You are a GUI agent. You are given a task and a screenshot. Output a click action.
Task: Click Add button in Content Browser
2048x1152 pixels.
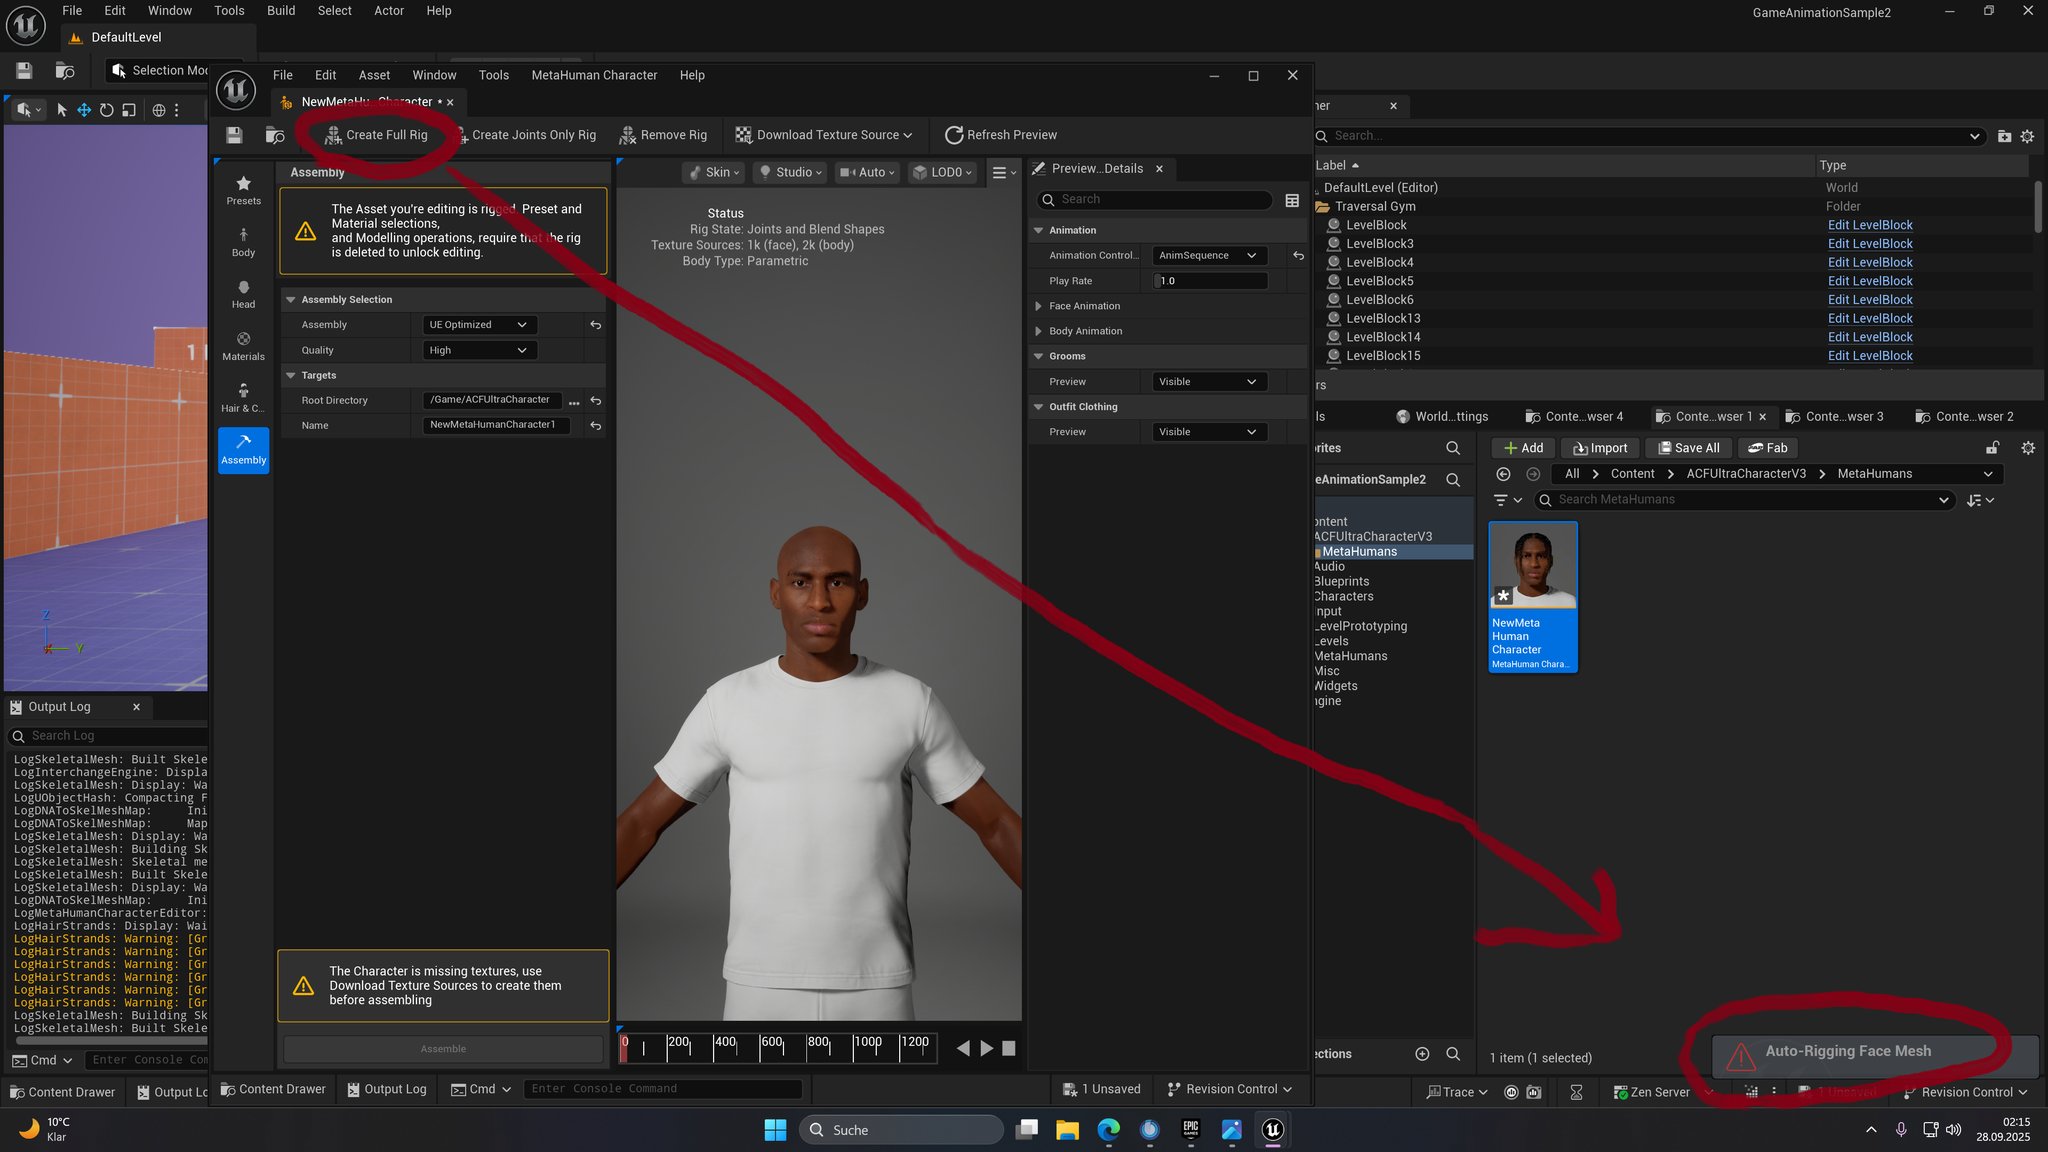point(1523,448)
